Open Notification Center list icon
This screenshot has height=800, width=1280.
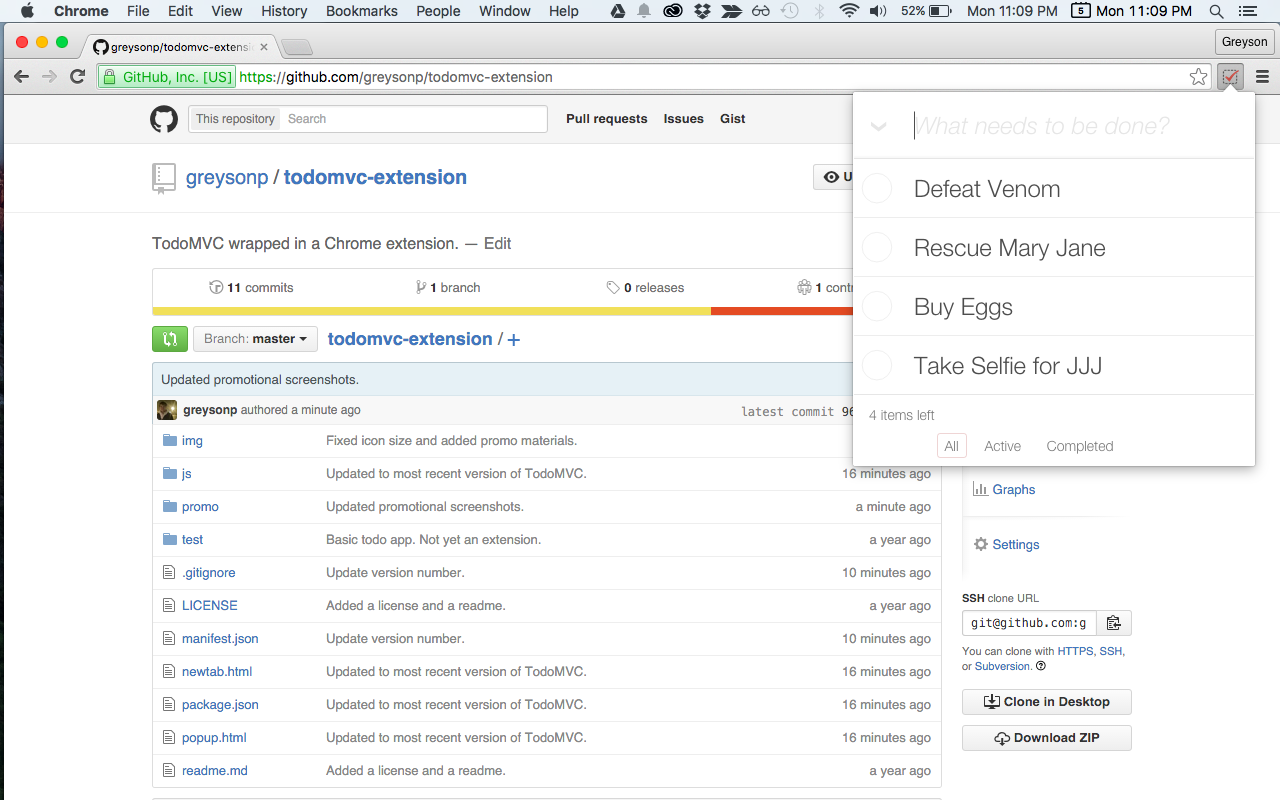(x=1249, y=11)
